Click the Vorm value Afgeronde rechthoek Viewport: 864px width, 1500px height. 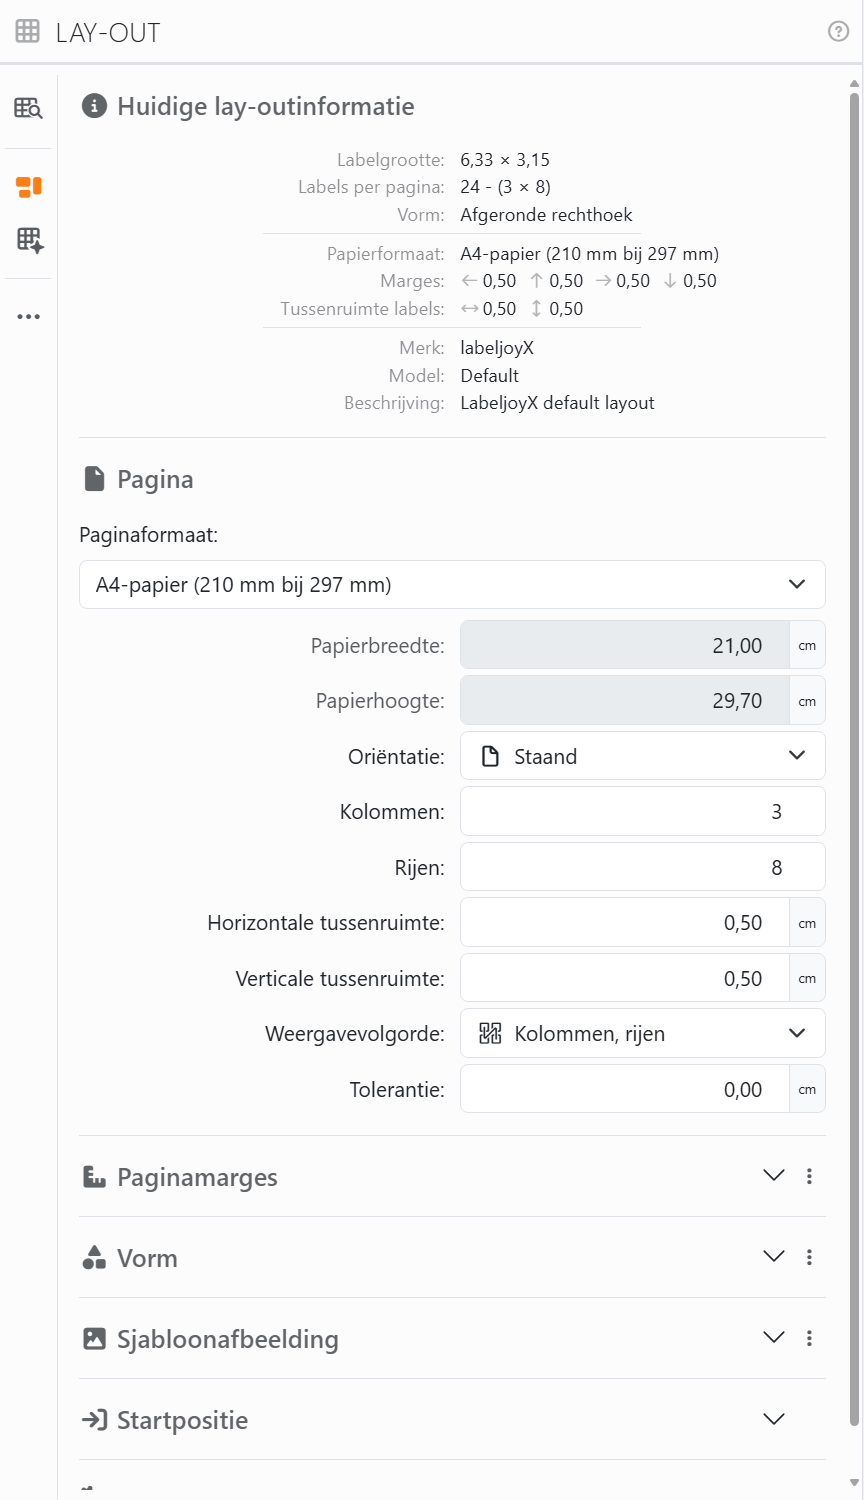click(546, 215)
